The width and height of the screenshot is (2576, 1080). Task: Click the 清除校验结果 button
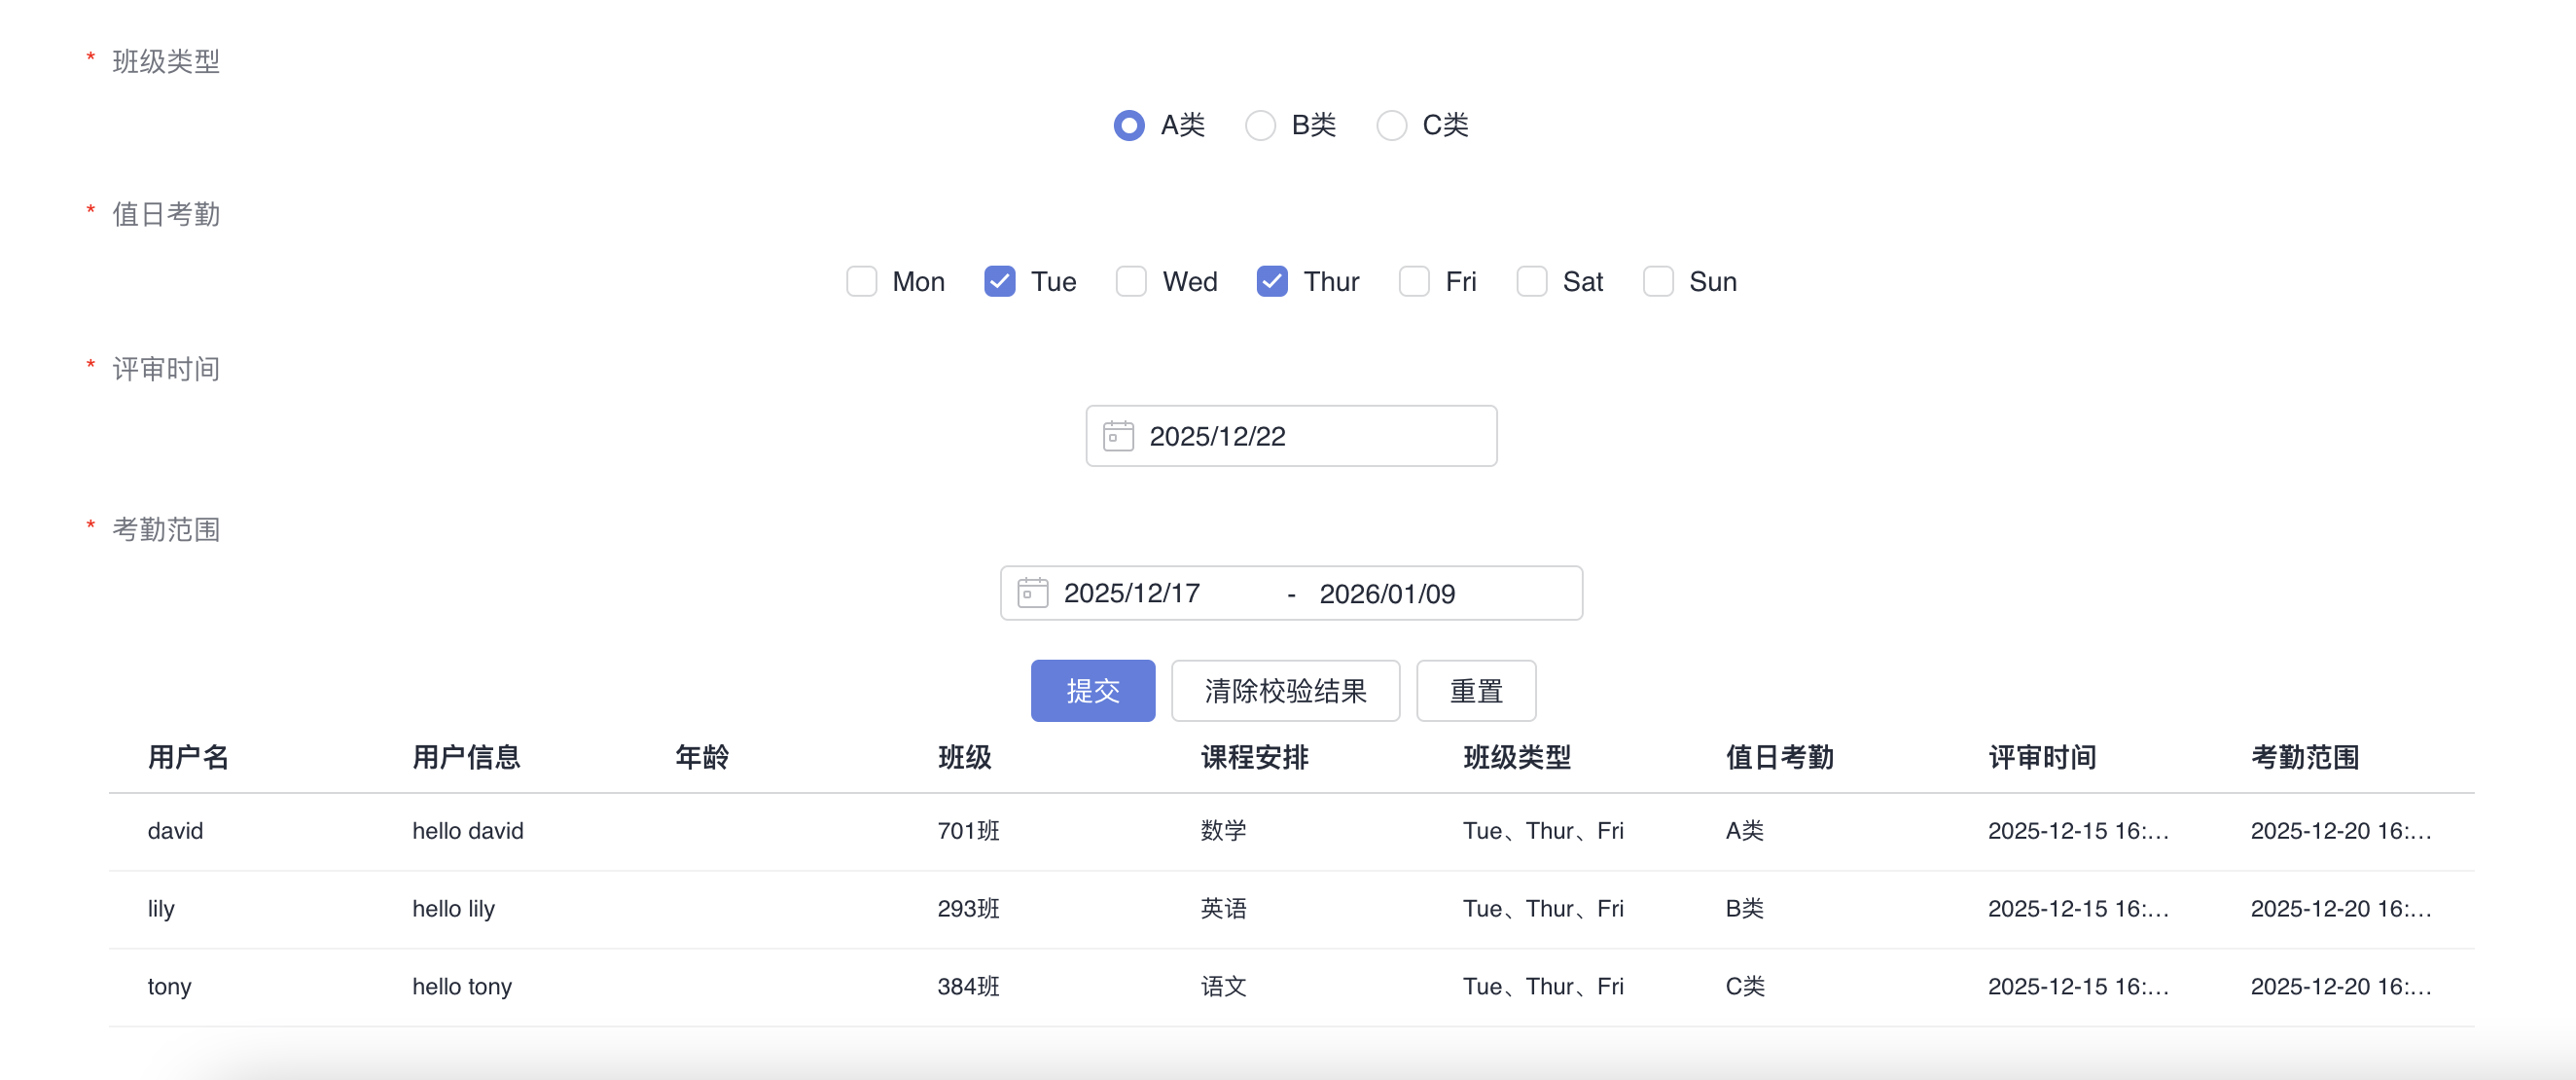[1285, 690]
